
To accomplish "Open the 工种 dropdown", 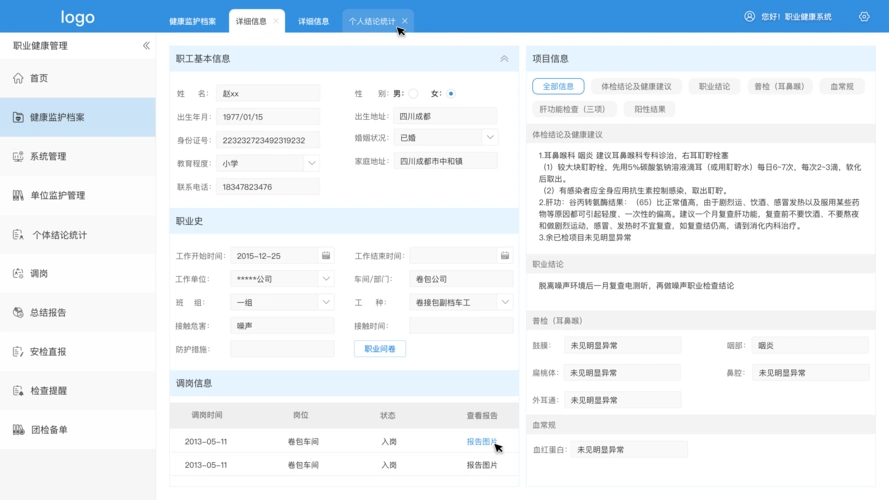I will tap(505, 302).
